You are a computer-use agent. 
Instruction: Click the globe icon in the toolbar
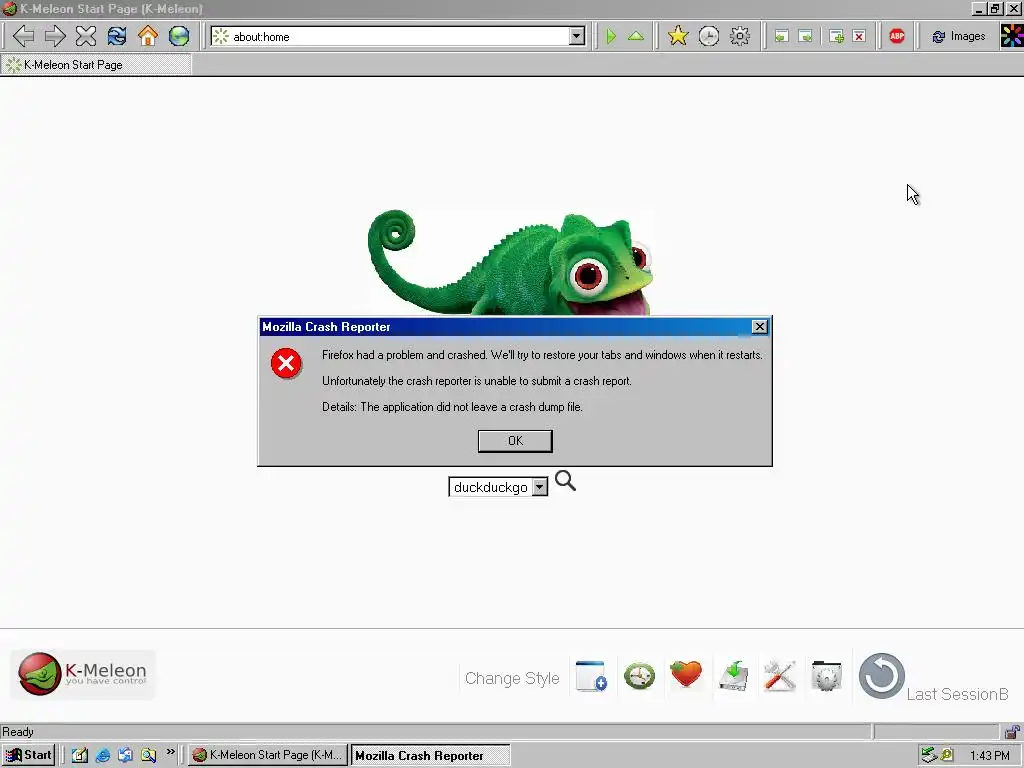(x=179, y=36)
